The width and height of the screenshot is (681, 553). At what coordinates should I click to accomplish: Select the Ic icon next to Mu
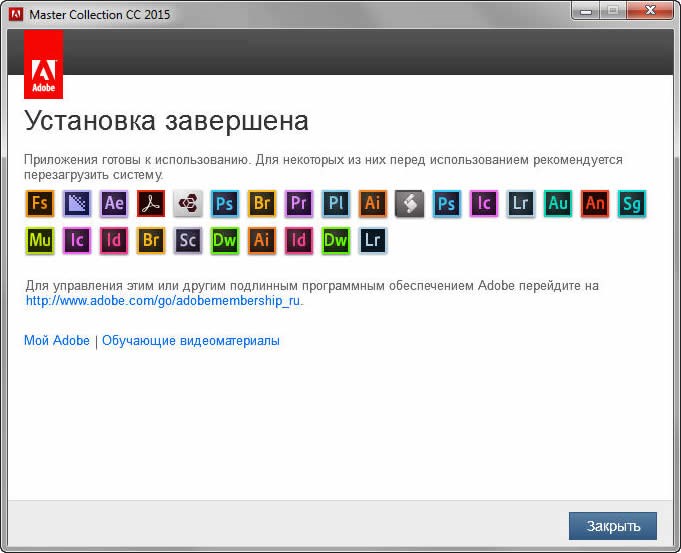(x=77, y=240)
